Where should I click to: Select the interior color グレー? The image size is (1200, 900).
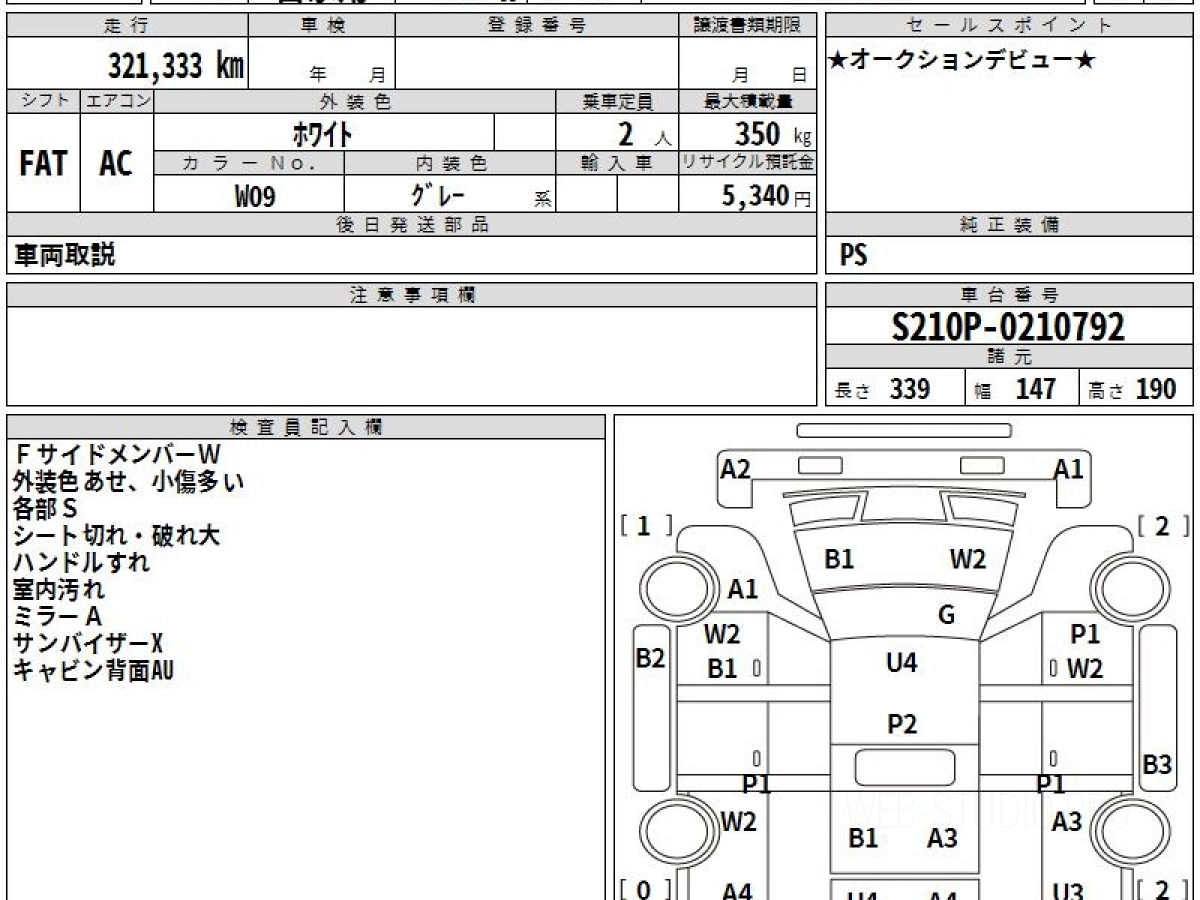pyautogui.click(x=438, y=195)
